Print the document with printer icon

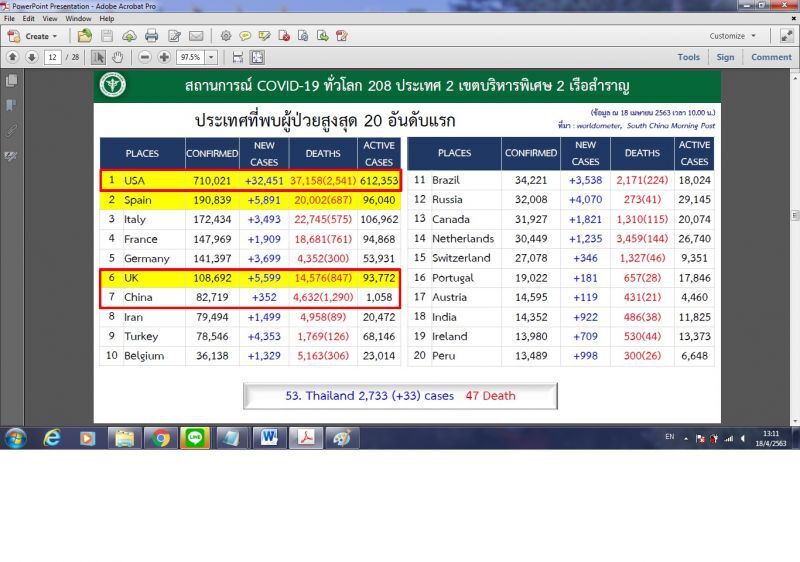pos(152,36)
